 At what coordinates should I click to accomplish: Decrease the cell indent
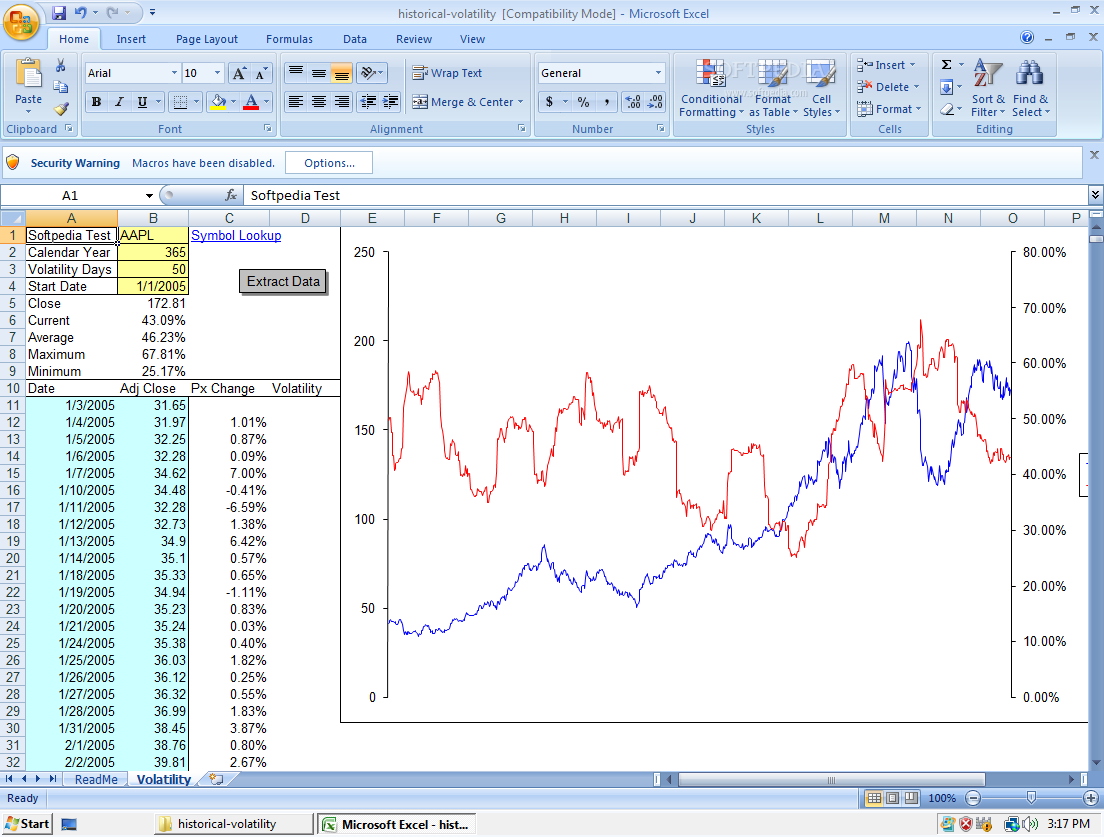(x=368, y=102)
